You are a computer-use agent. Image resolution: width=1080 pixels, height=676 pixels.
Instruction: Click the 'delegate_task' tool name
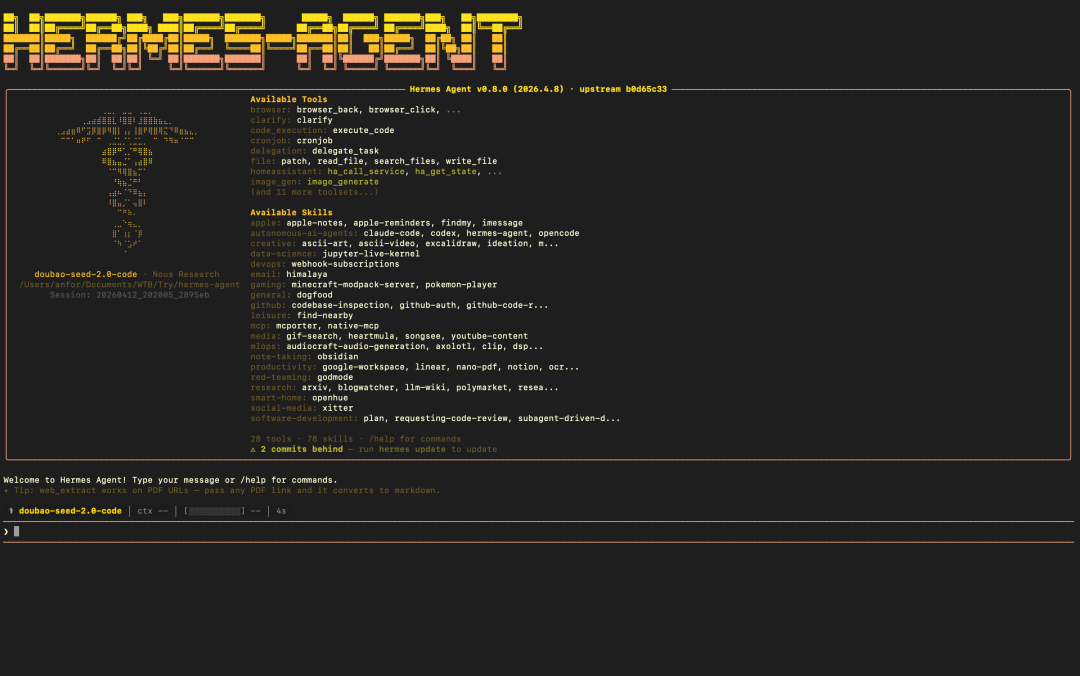tap(345, 151)
